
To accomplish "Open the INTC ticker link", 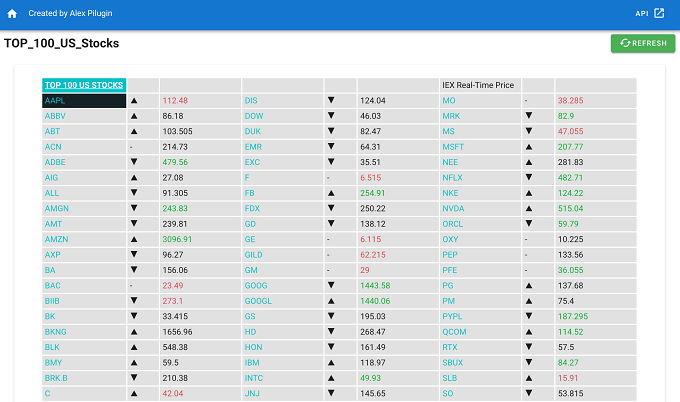I will 254,378.
